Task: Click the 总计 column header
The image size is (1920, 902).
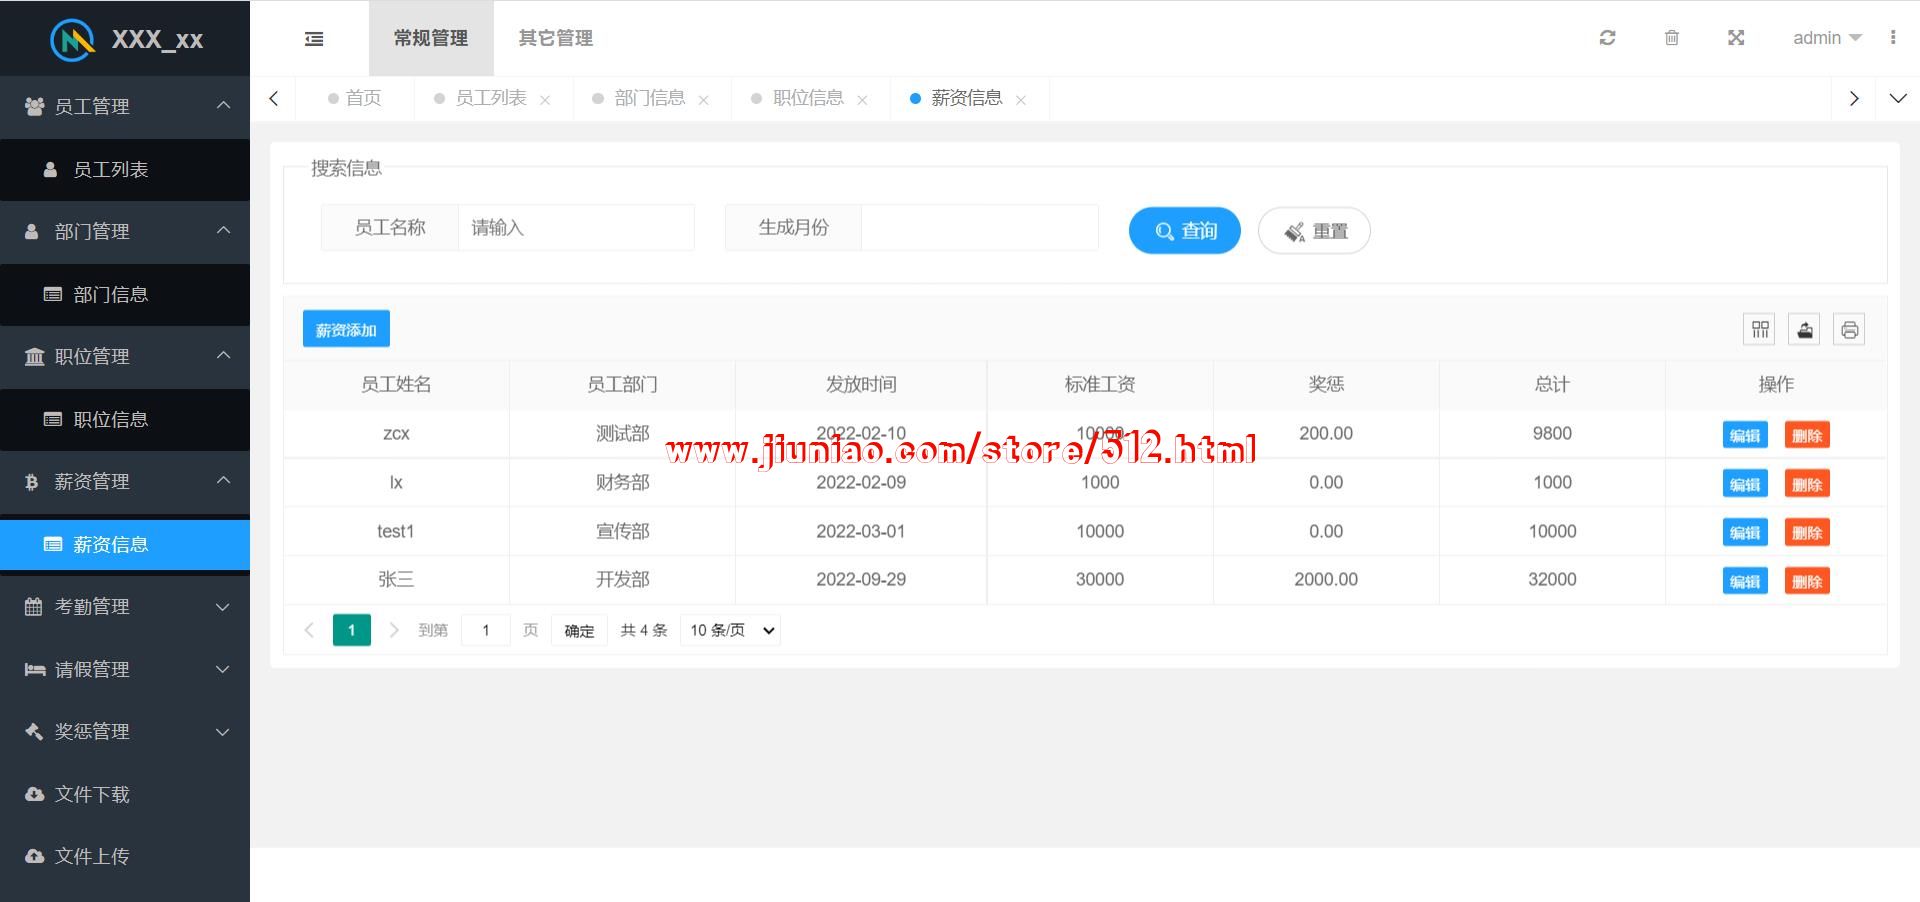Action: click(1552, 384)
